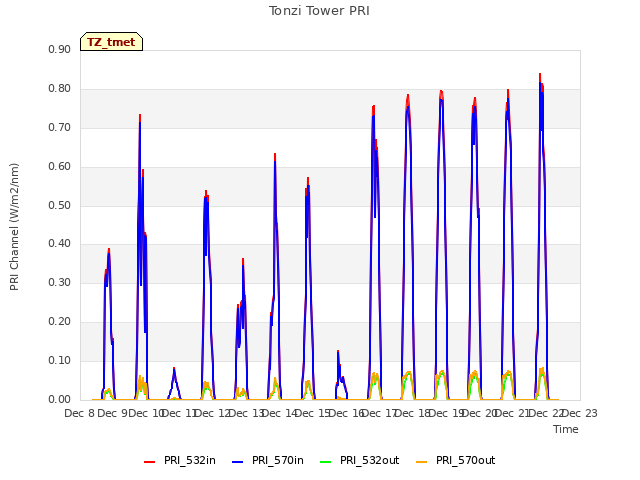This screenshot has height=480, width=640.
Task: Click the PRI_532out legend entry
Action: pos(360,460)
